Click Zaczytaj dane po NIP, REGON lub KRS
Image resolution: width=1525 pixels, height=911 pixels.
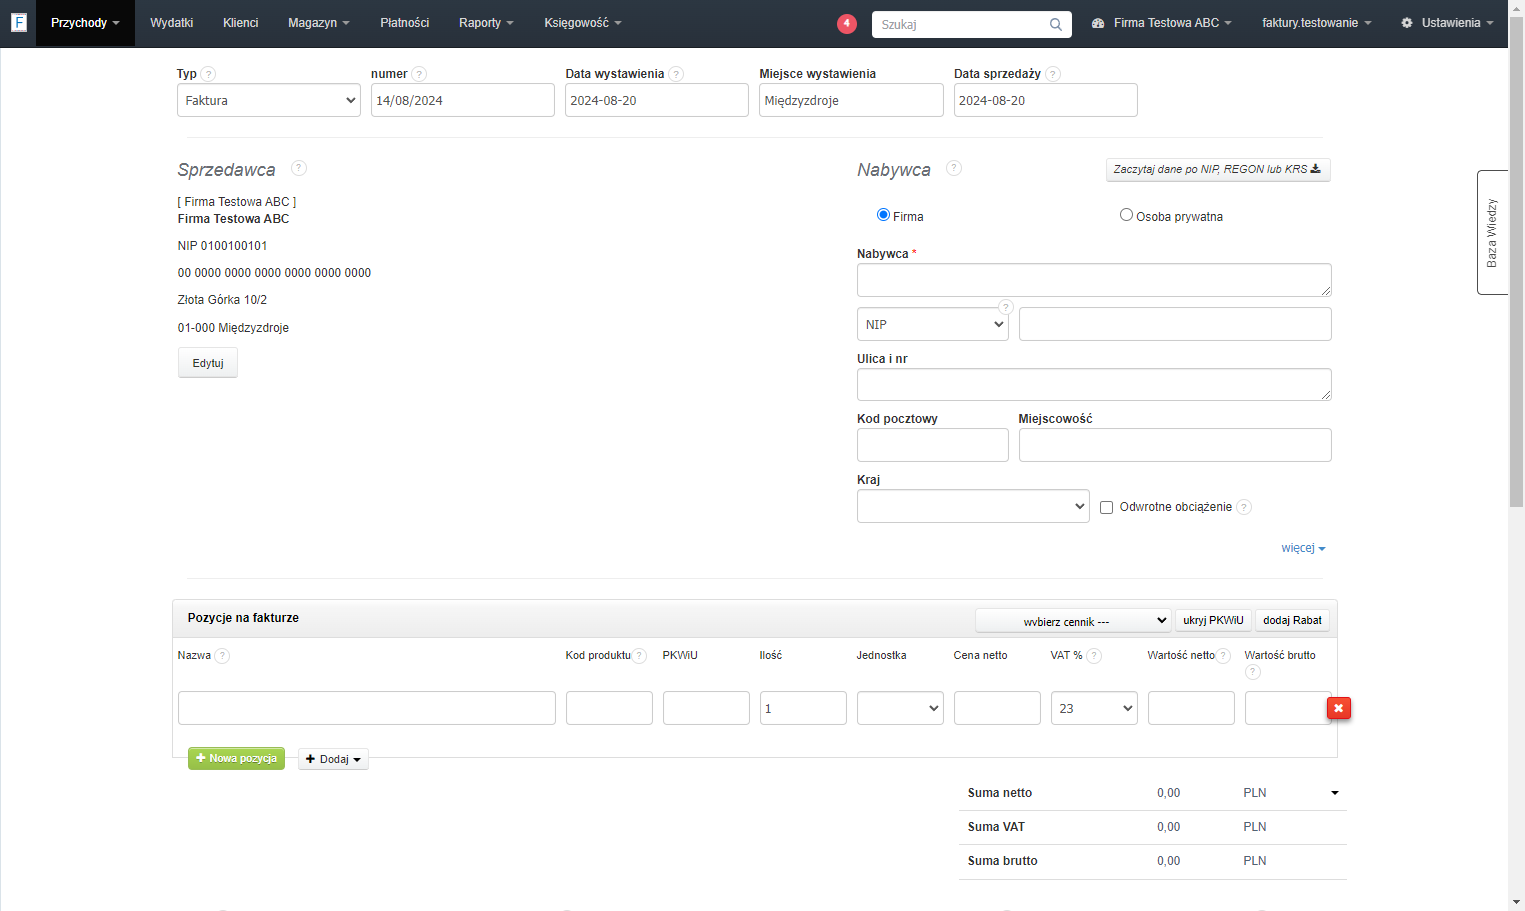tap(1218, 169)
